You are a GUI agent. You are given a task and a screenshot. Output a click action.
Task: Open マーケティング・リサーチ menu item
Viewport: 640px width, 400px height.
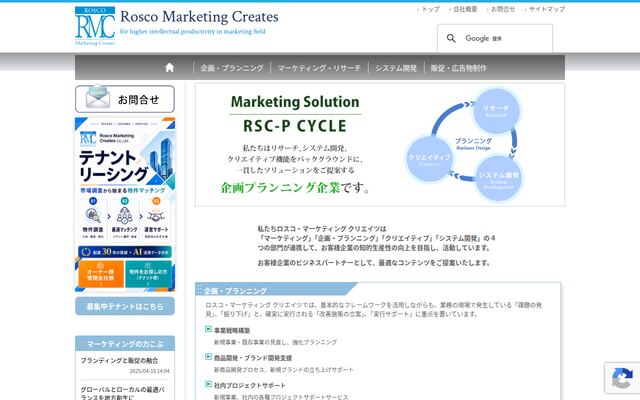pos(319,68)
